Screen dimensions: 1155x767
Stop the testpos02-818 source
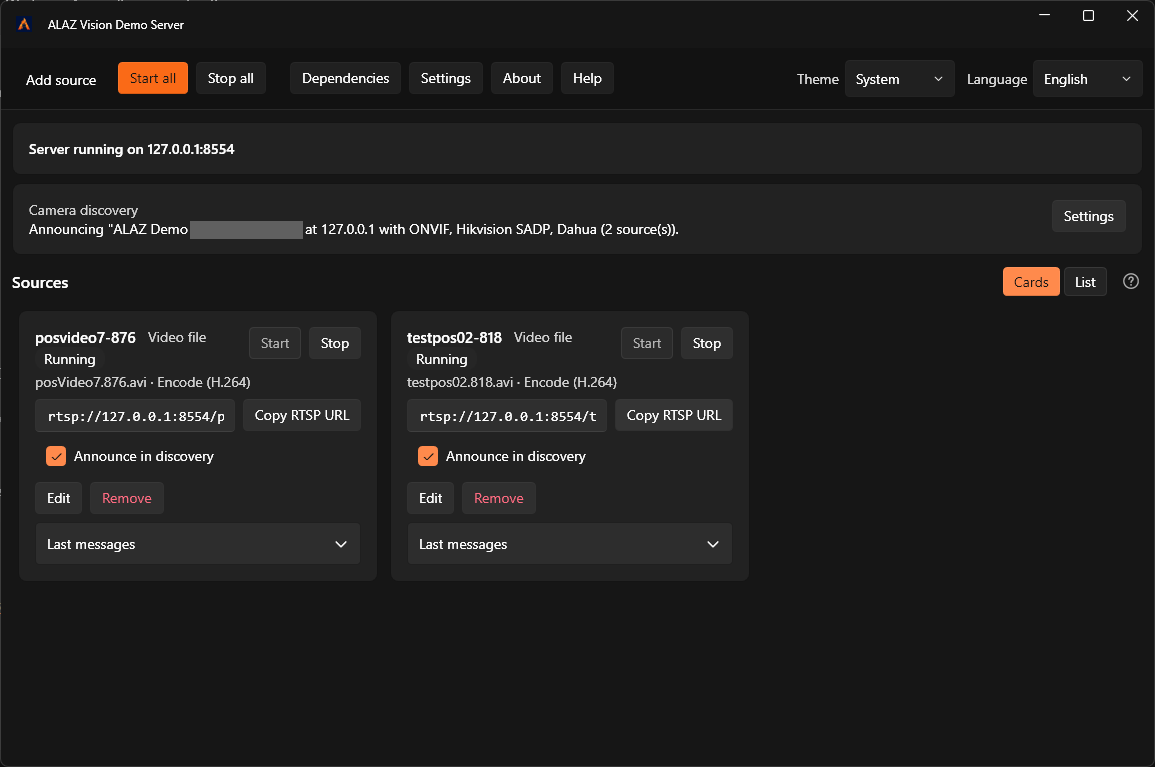706,343
